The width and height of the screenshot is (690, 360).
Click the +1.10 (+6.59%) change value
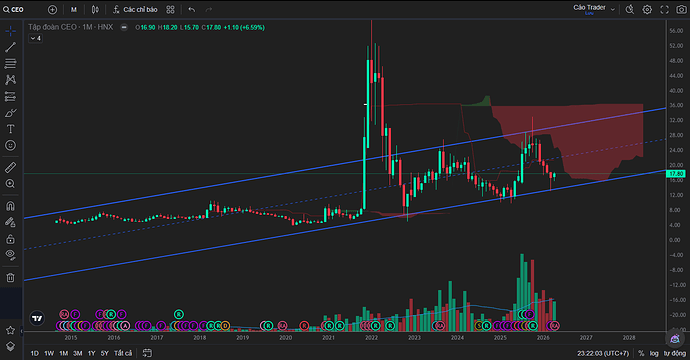coord(244,27)
